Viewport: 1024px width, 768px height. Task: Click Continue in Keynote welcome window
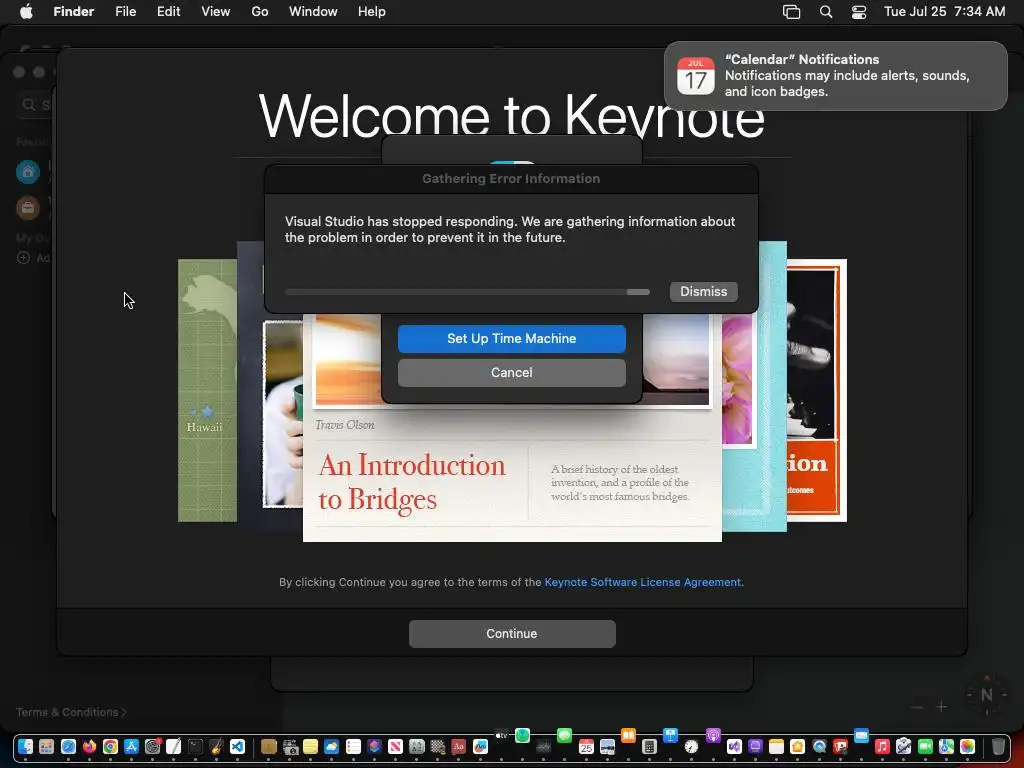[x=512, y=633]
